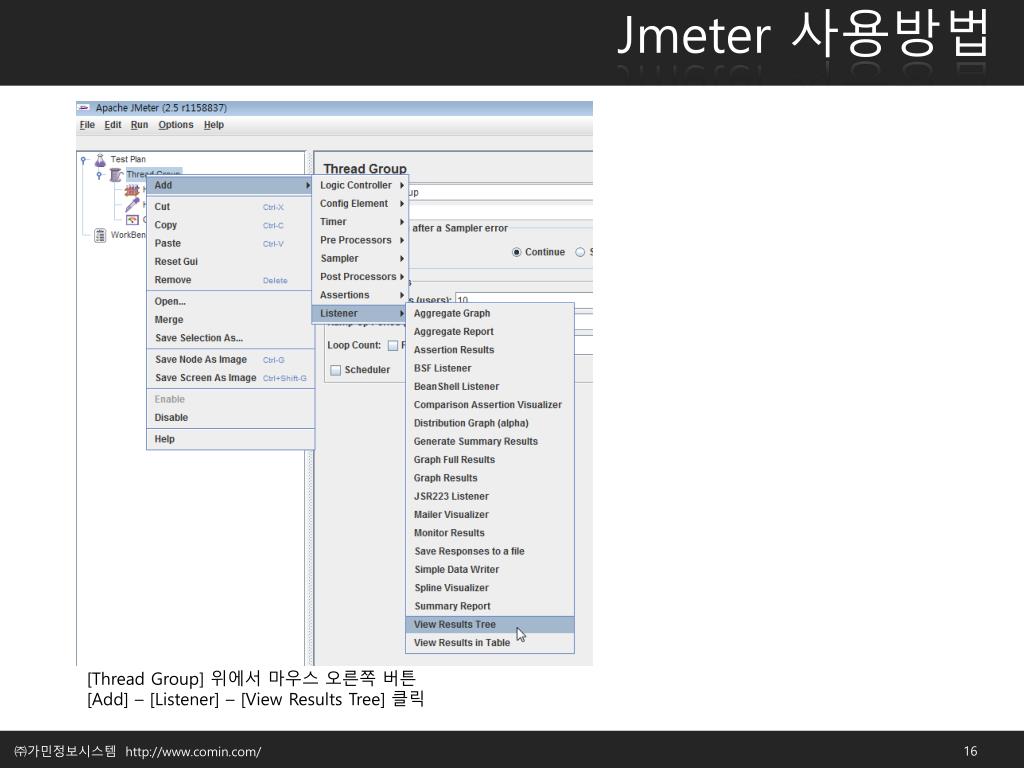Screen dimensions: 1024x768
Task: Click the pipette element icon in tree
Action: coord(133,205)
